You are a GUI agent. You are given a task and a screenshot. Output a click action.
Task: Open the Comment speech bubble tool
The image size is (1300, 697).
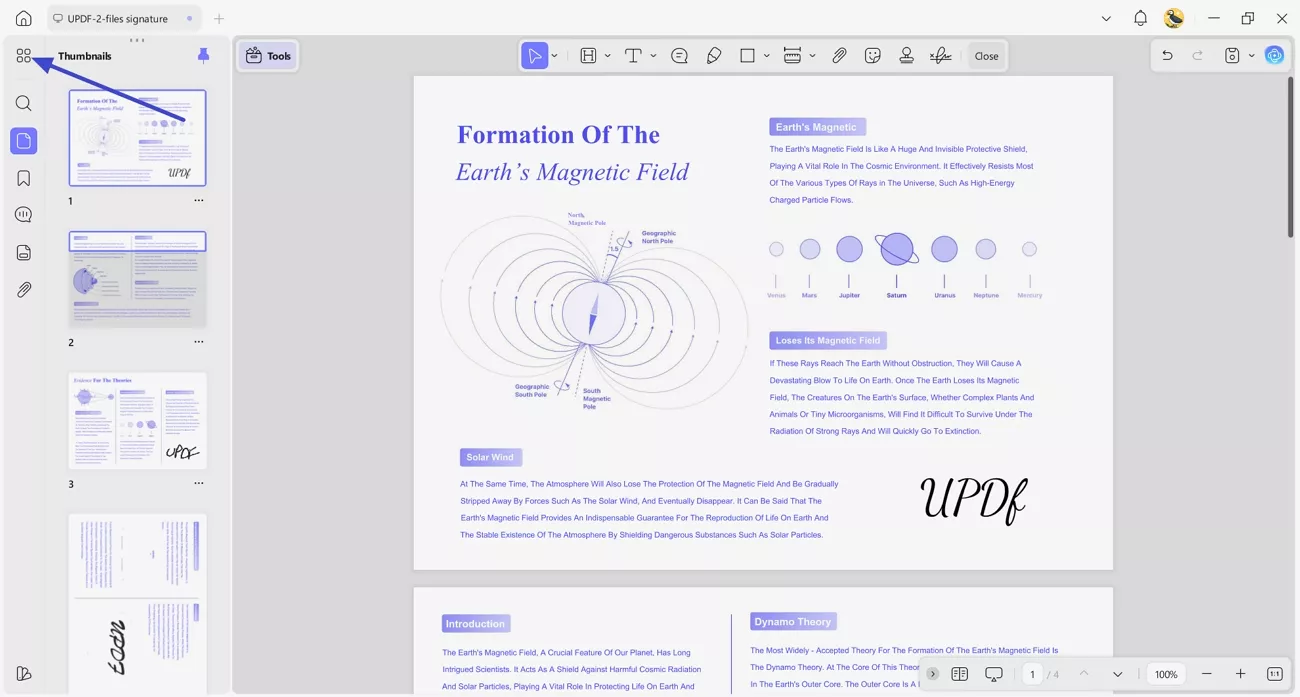pyautogui.click(x=679, y=55)
